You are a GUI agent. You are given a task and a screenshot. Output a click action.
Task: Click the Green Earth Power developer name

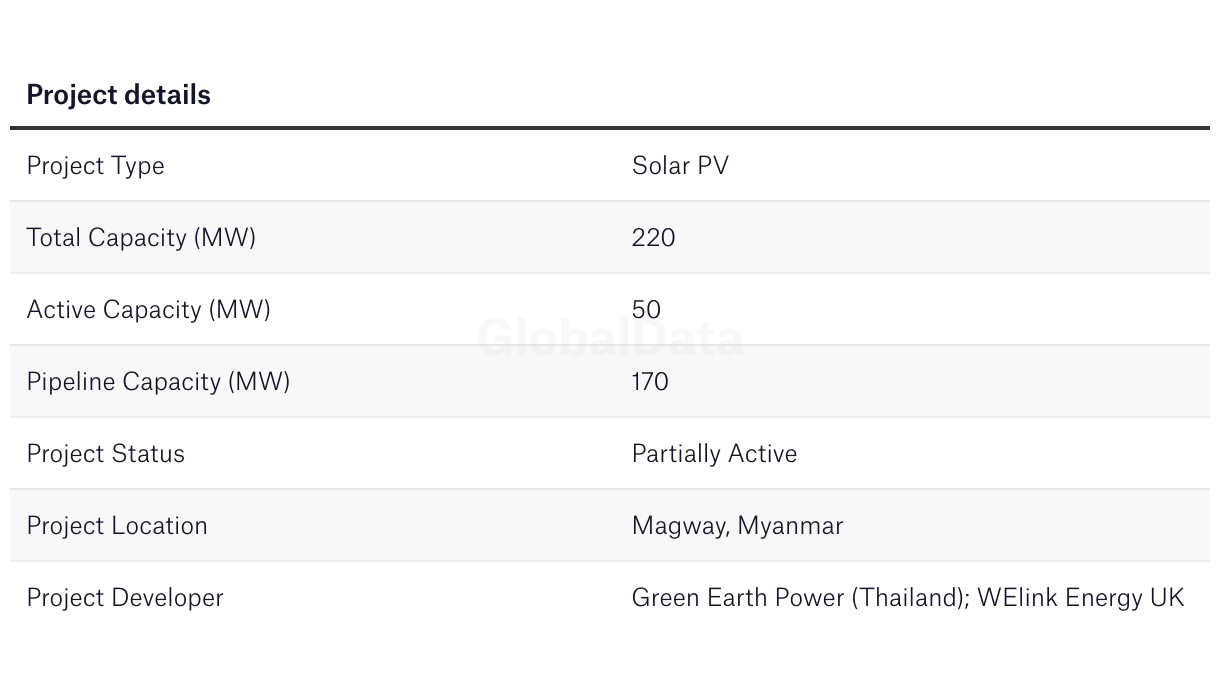(738, 598)
